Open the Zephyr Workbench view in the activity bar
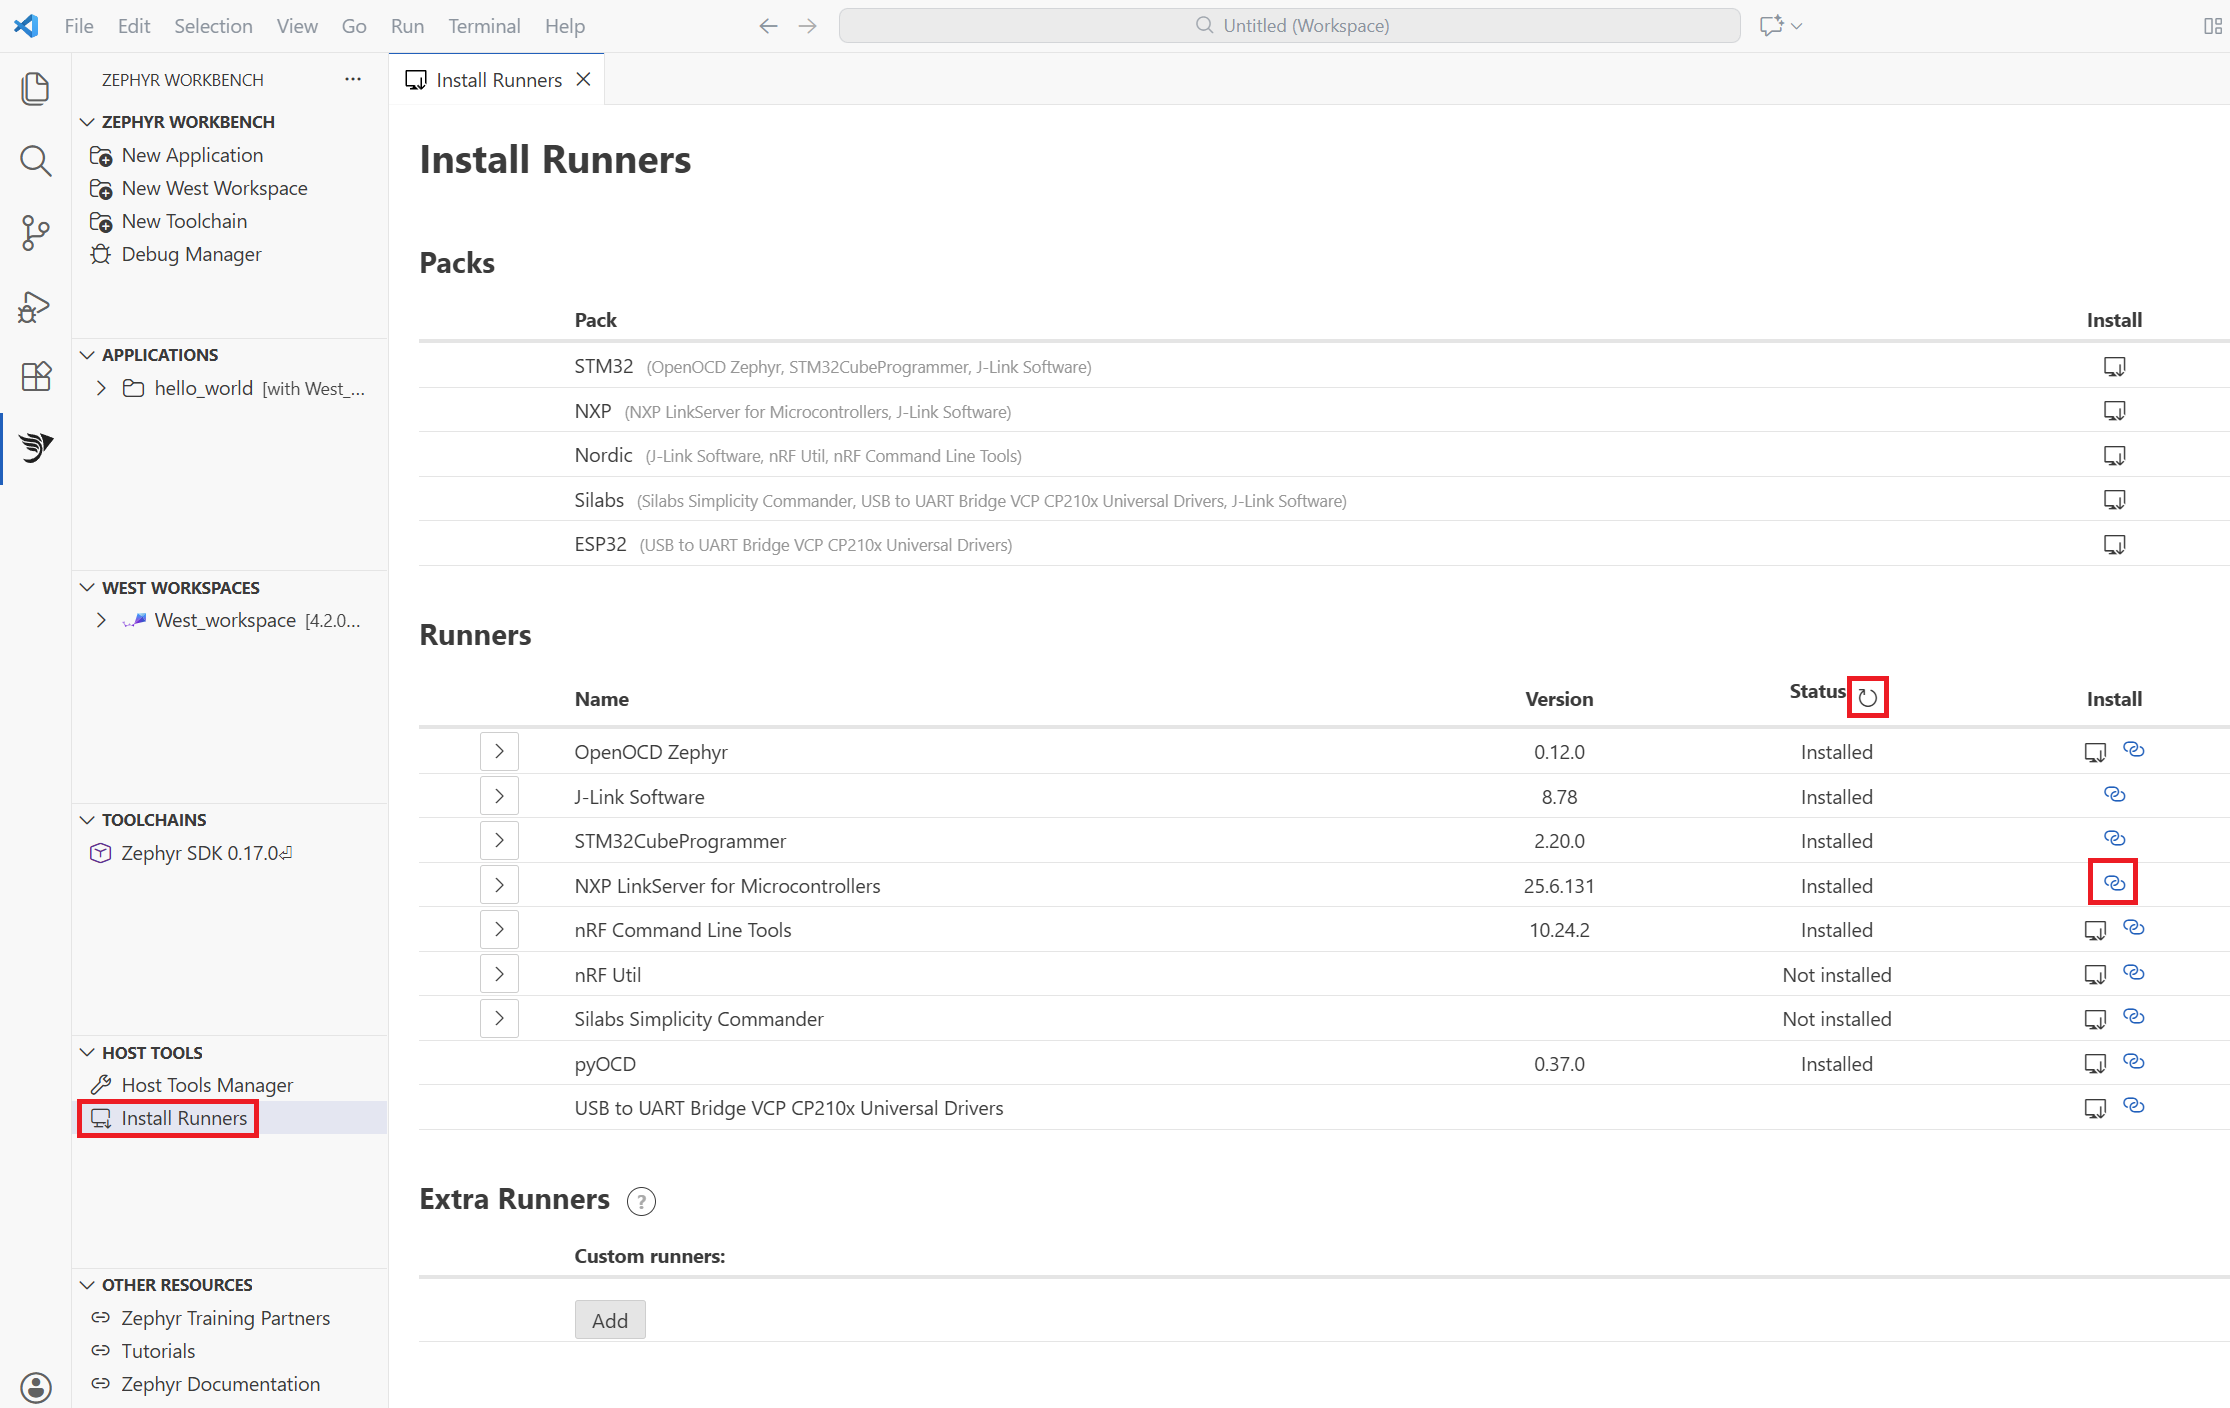2230x1408 pixels. tap(35, 447)
